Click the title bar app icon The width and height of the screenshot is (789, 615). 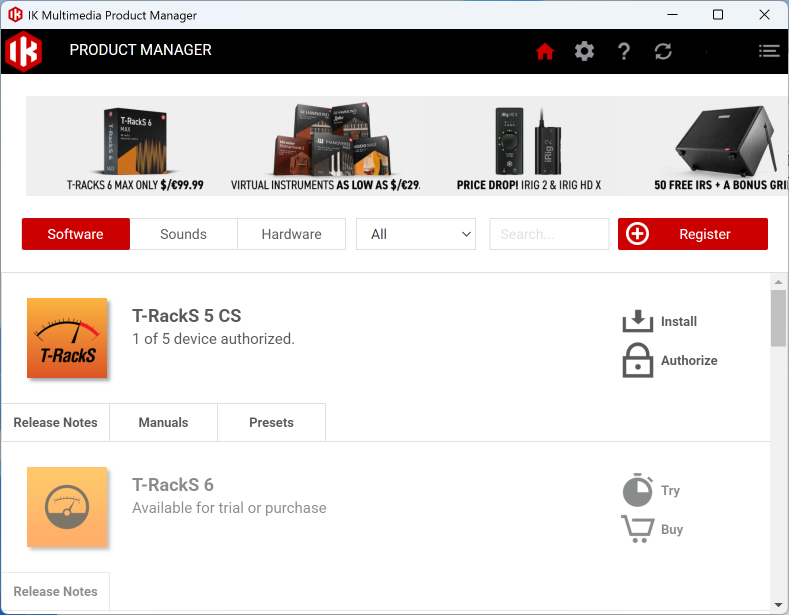point(15,15)
